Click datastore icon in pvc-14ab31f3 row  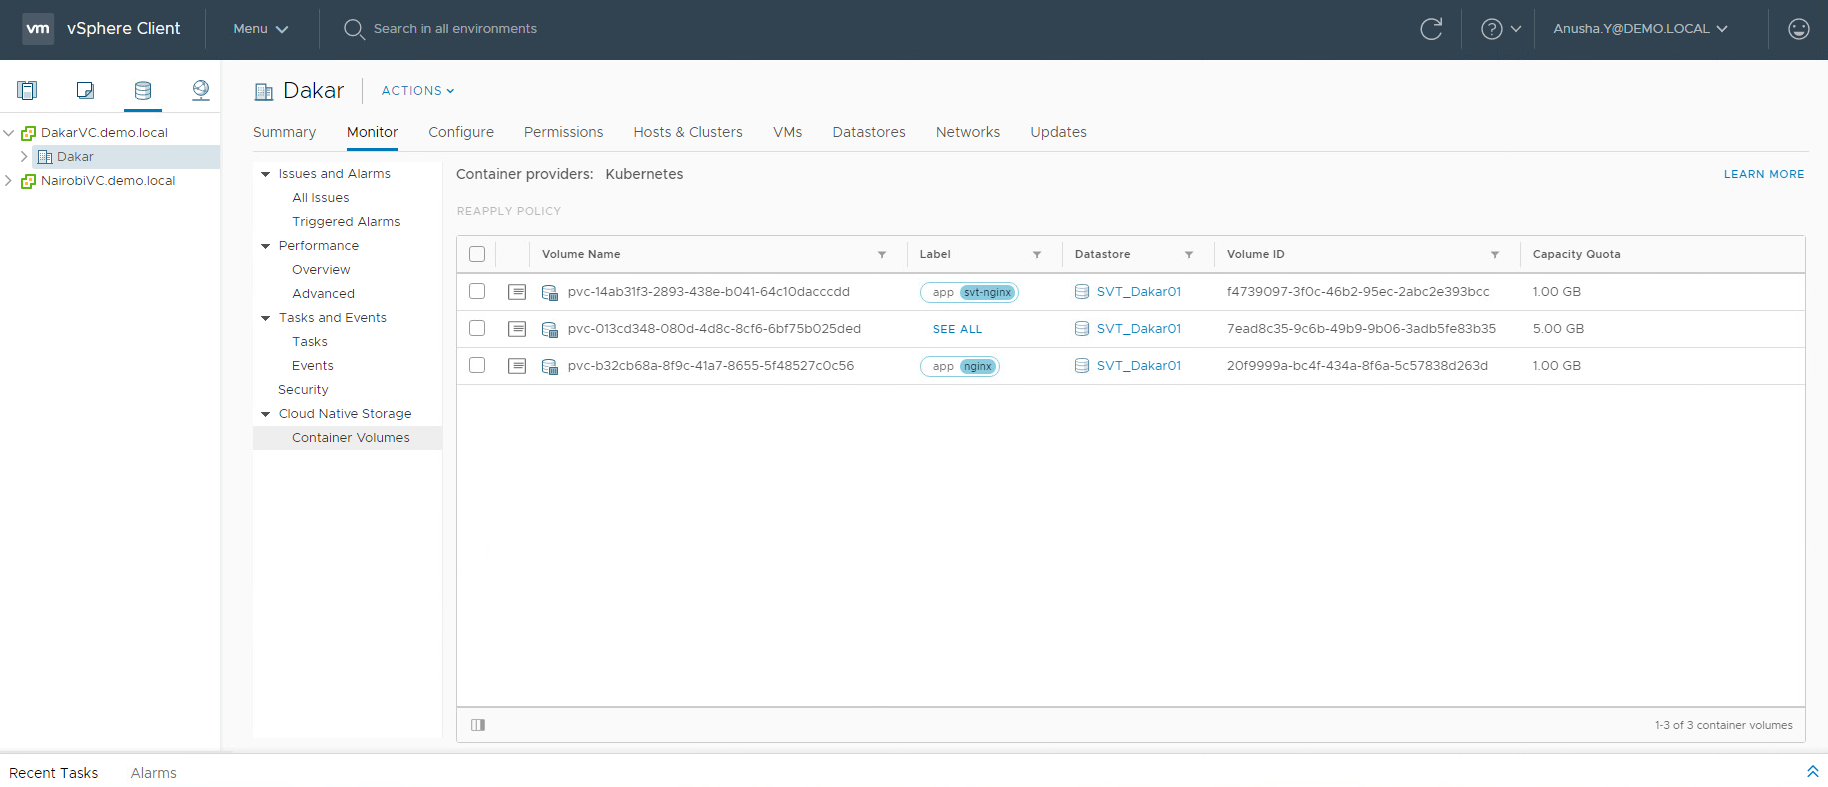(1081, 292)
